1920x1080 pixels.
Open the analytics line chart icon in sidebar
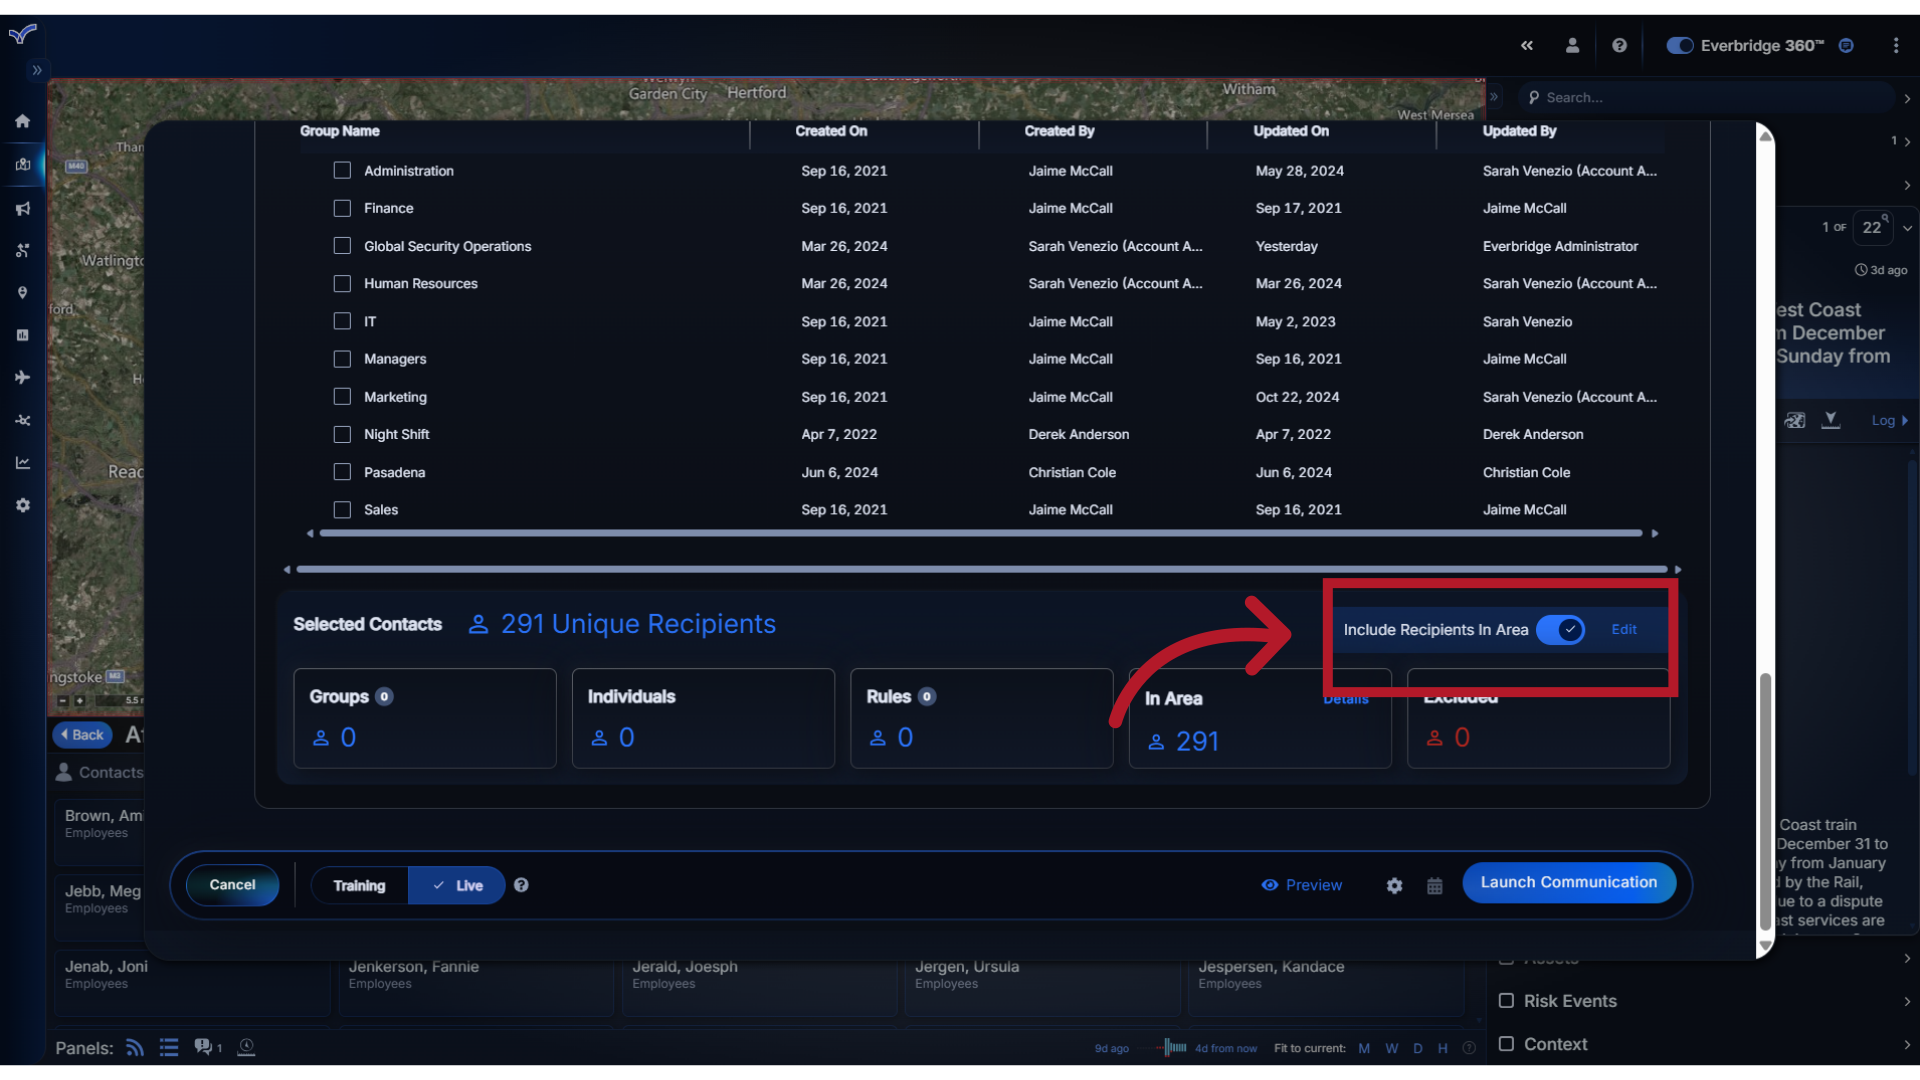point(22,462)
